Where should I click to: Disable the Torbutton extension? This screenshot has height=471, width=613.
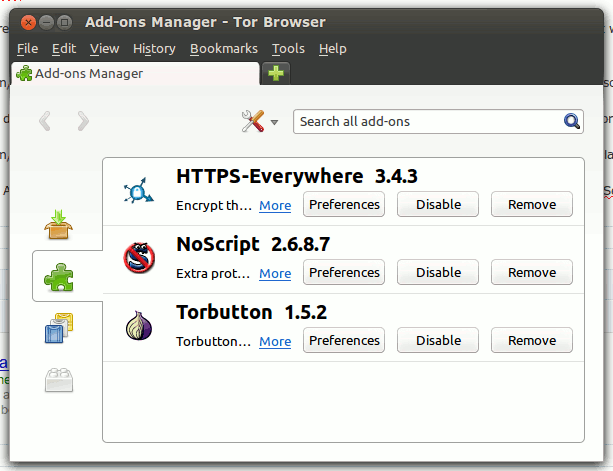[x=438, y=340]
